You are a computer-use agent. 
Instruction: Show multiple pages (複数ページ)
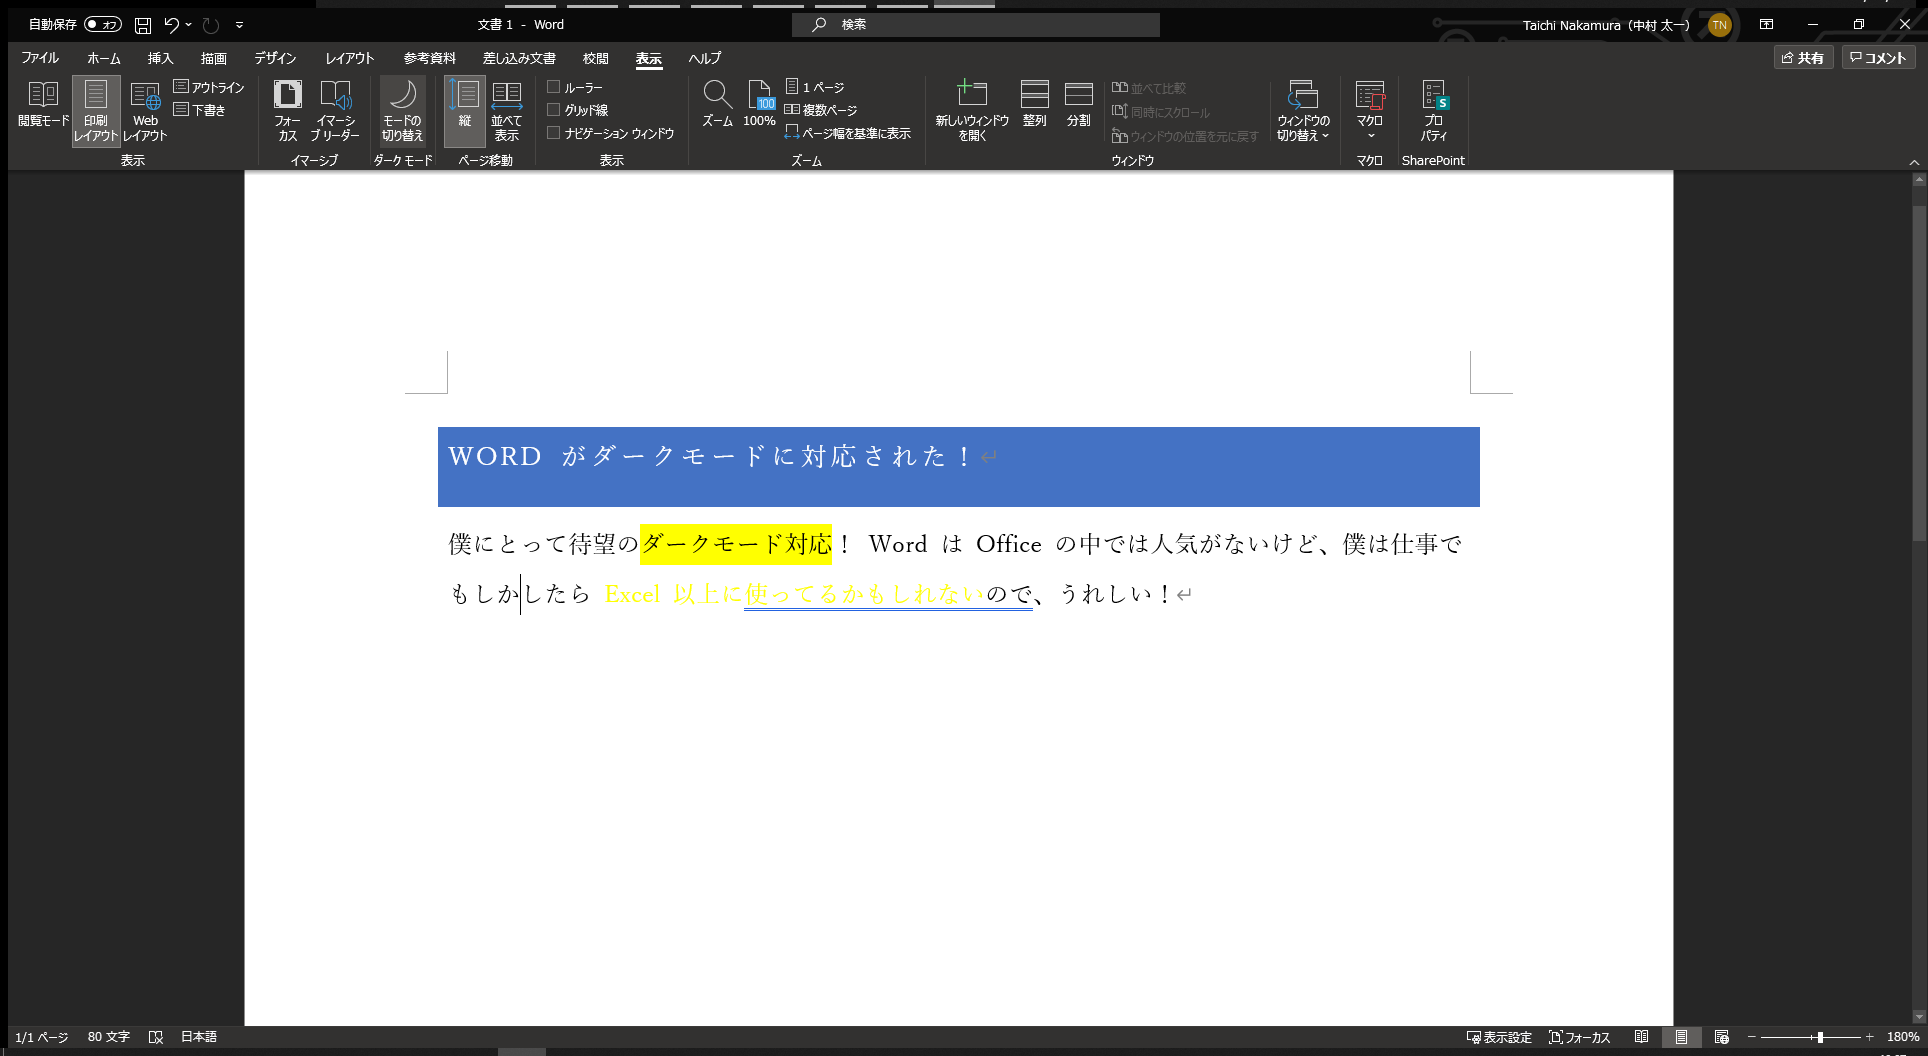coord(821,110)
